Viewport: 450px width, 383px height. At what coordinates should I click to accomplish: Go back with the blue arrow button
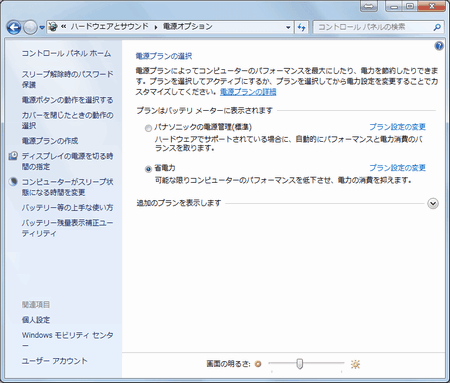14,27
